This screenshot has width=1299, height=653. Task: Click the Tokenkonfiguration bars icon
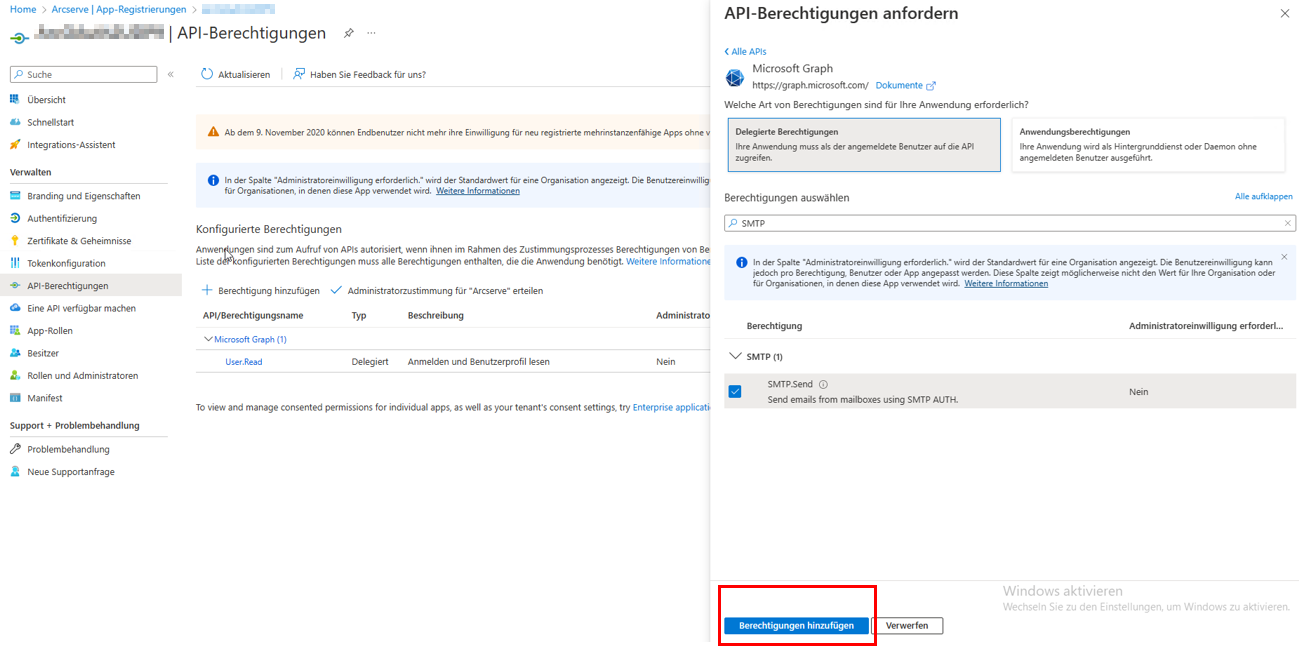click(15, 263)
